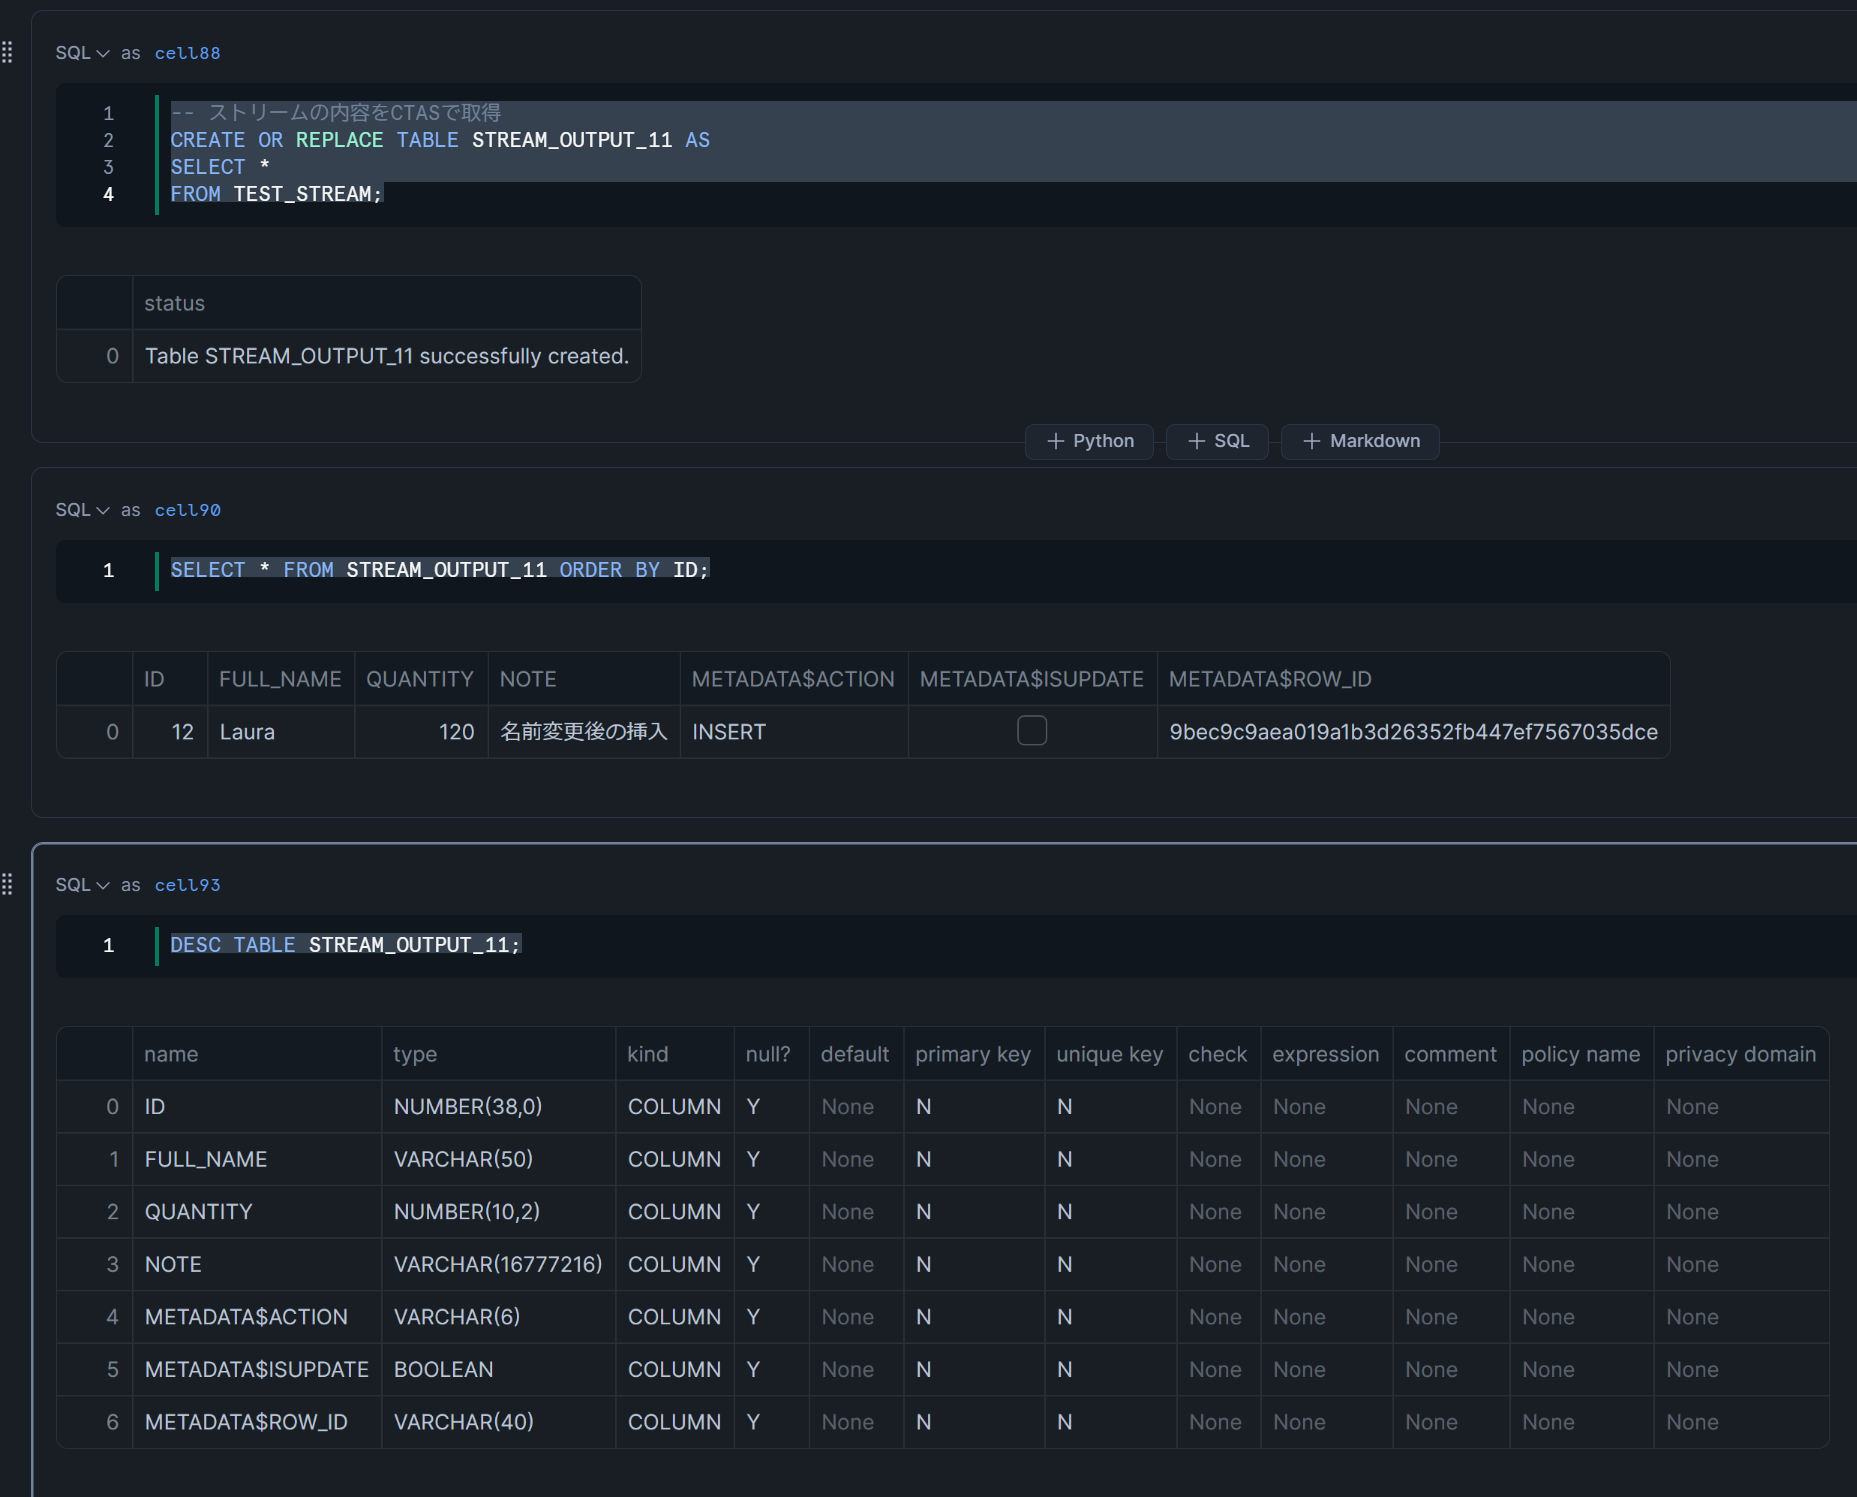
Task: Click the drag handle beside cell93
Action: [8, 884]
